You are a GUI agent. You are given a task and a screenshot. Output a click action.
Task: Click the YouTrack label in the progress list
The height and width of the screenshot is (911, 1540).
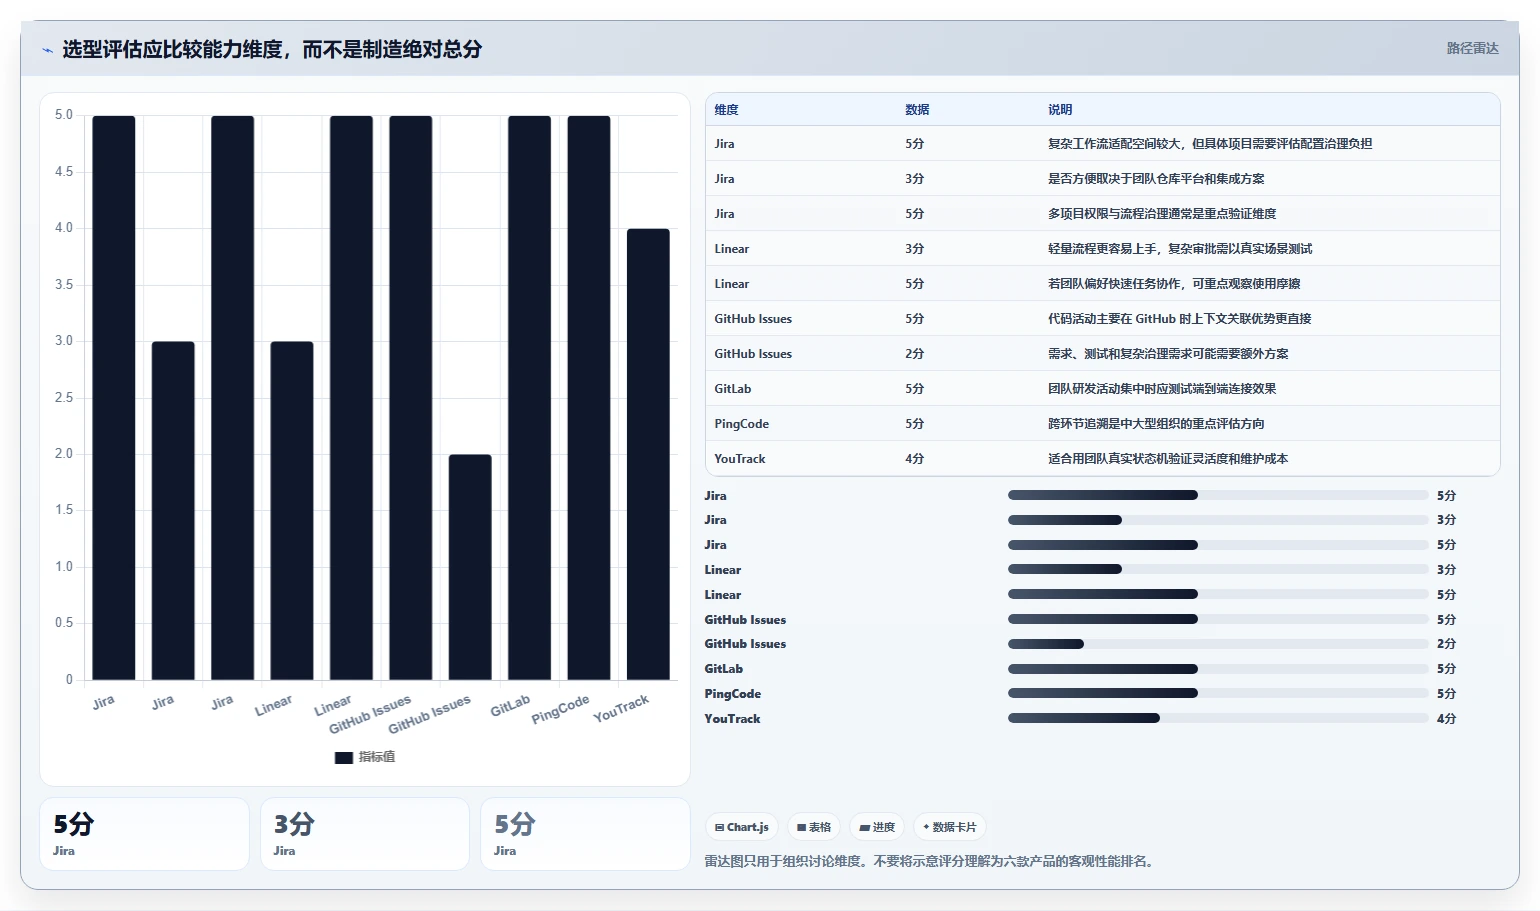pyautogui.click(x=732, y=719)
